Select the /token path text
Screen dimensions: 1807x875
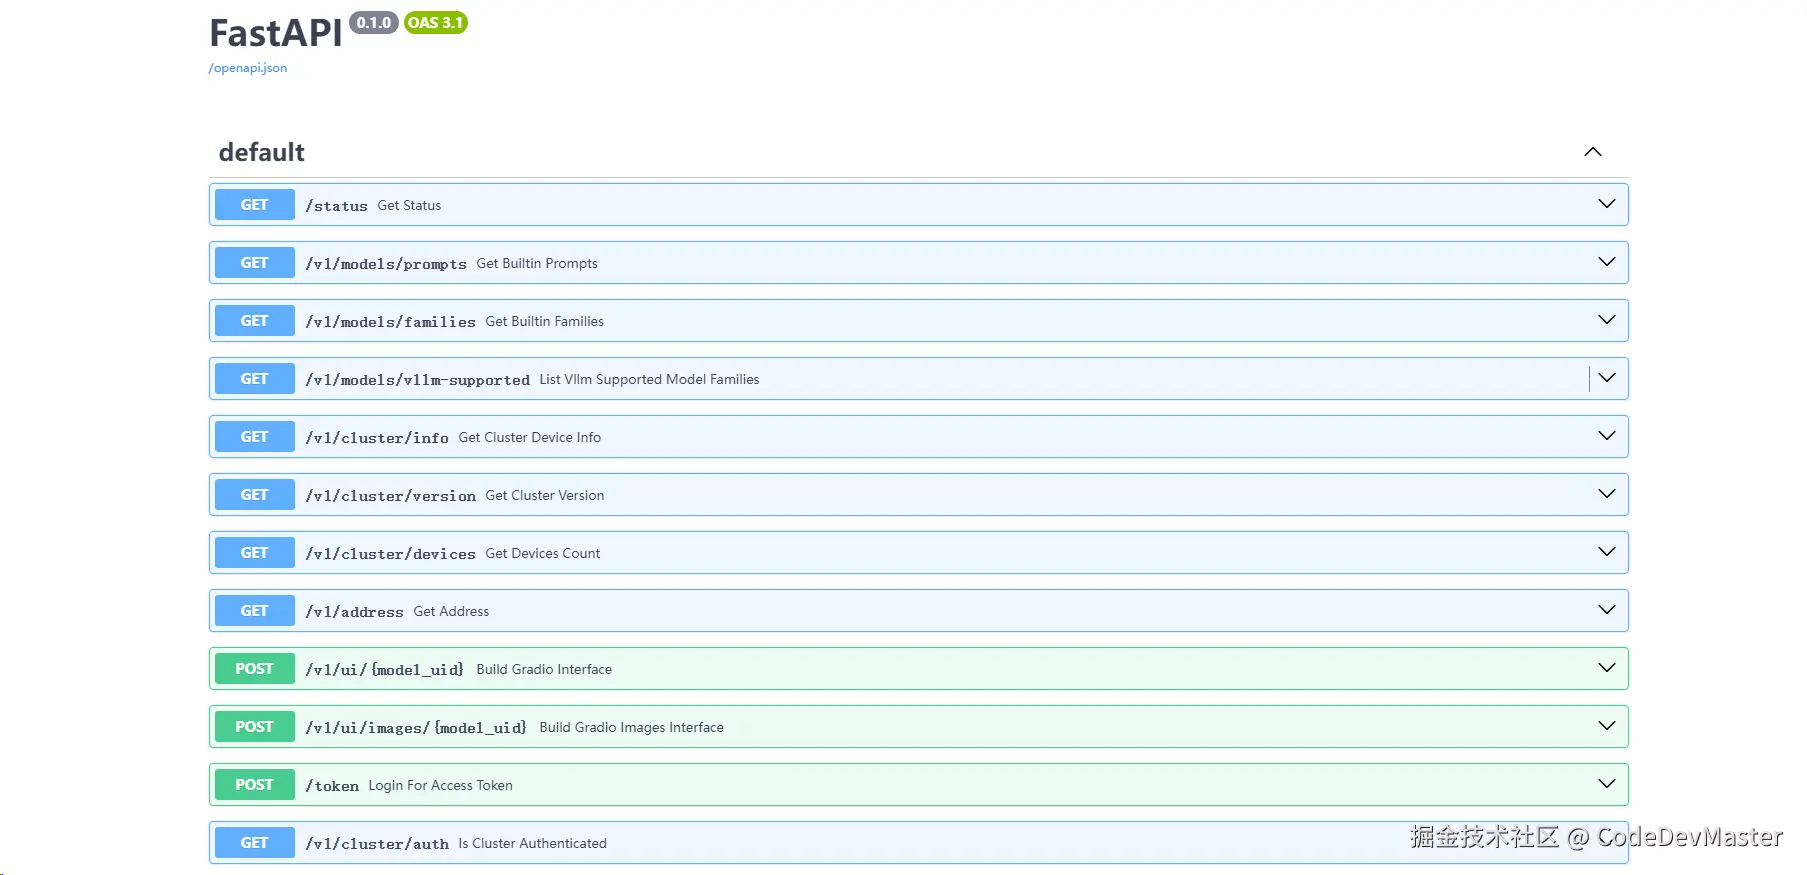tap(332, 786)
